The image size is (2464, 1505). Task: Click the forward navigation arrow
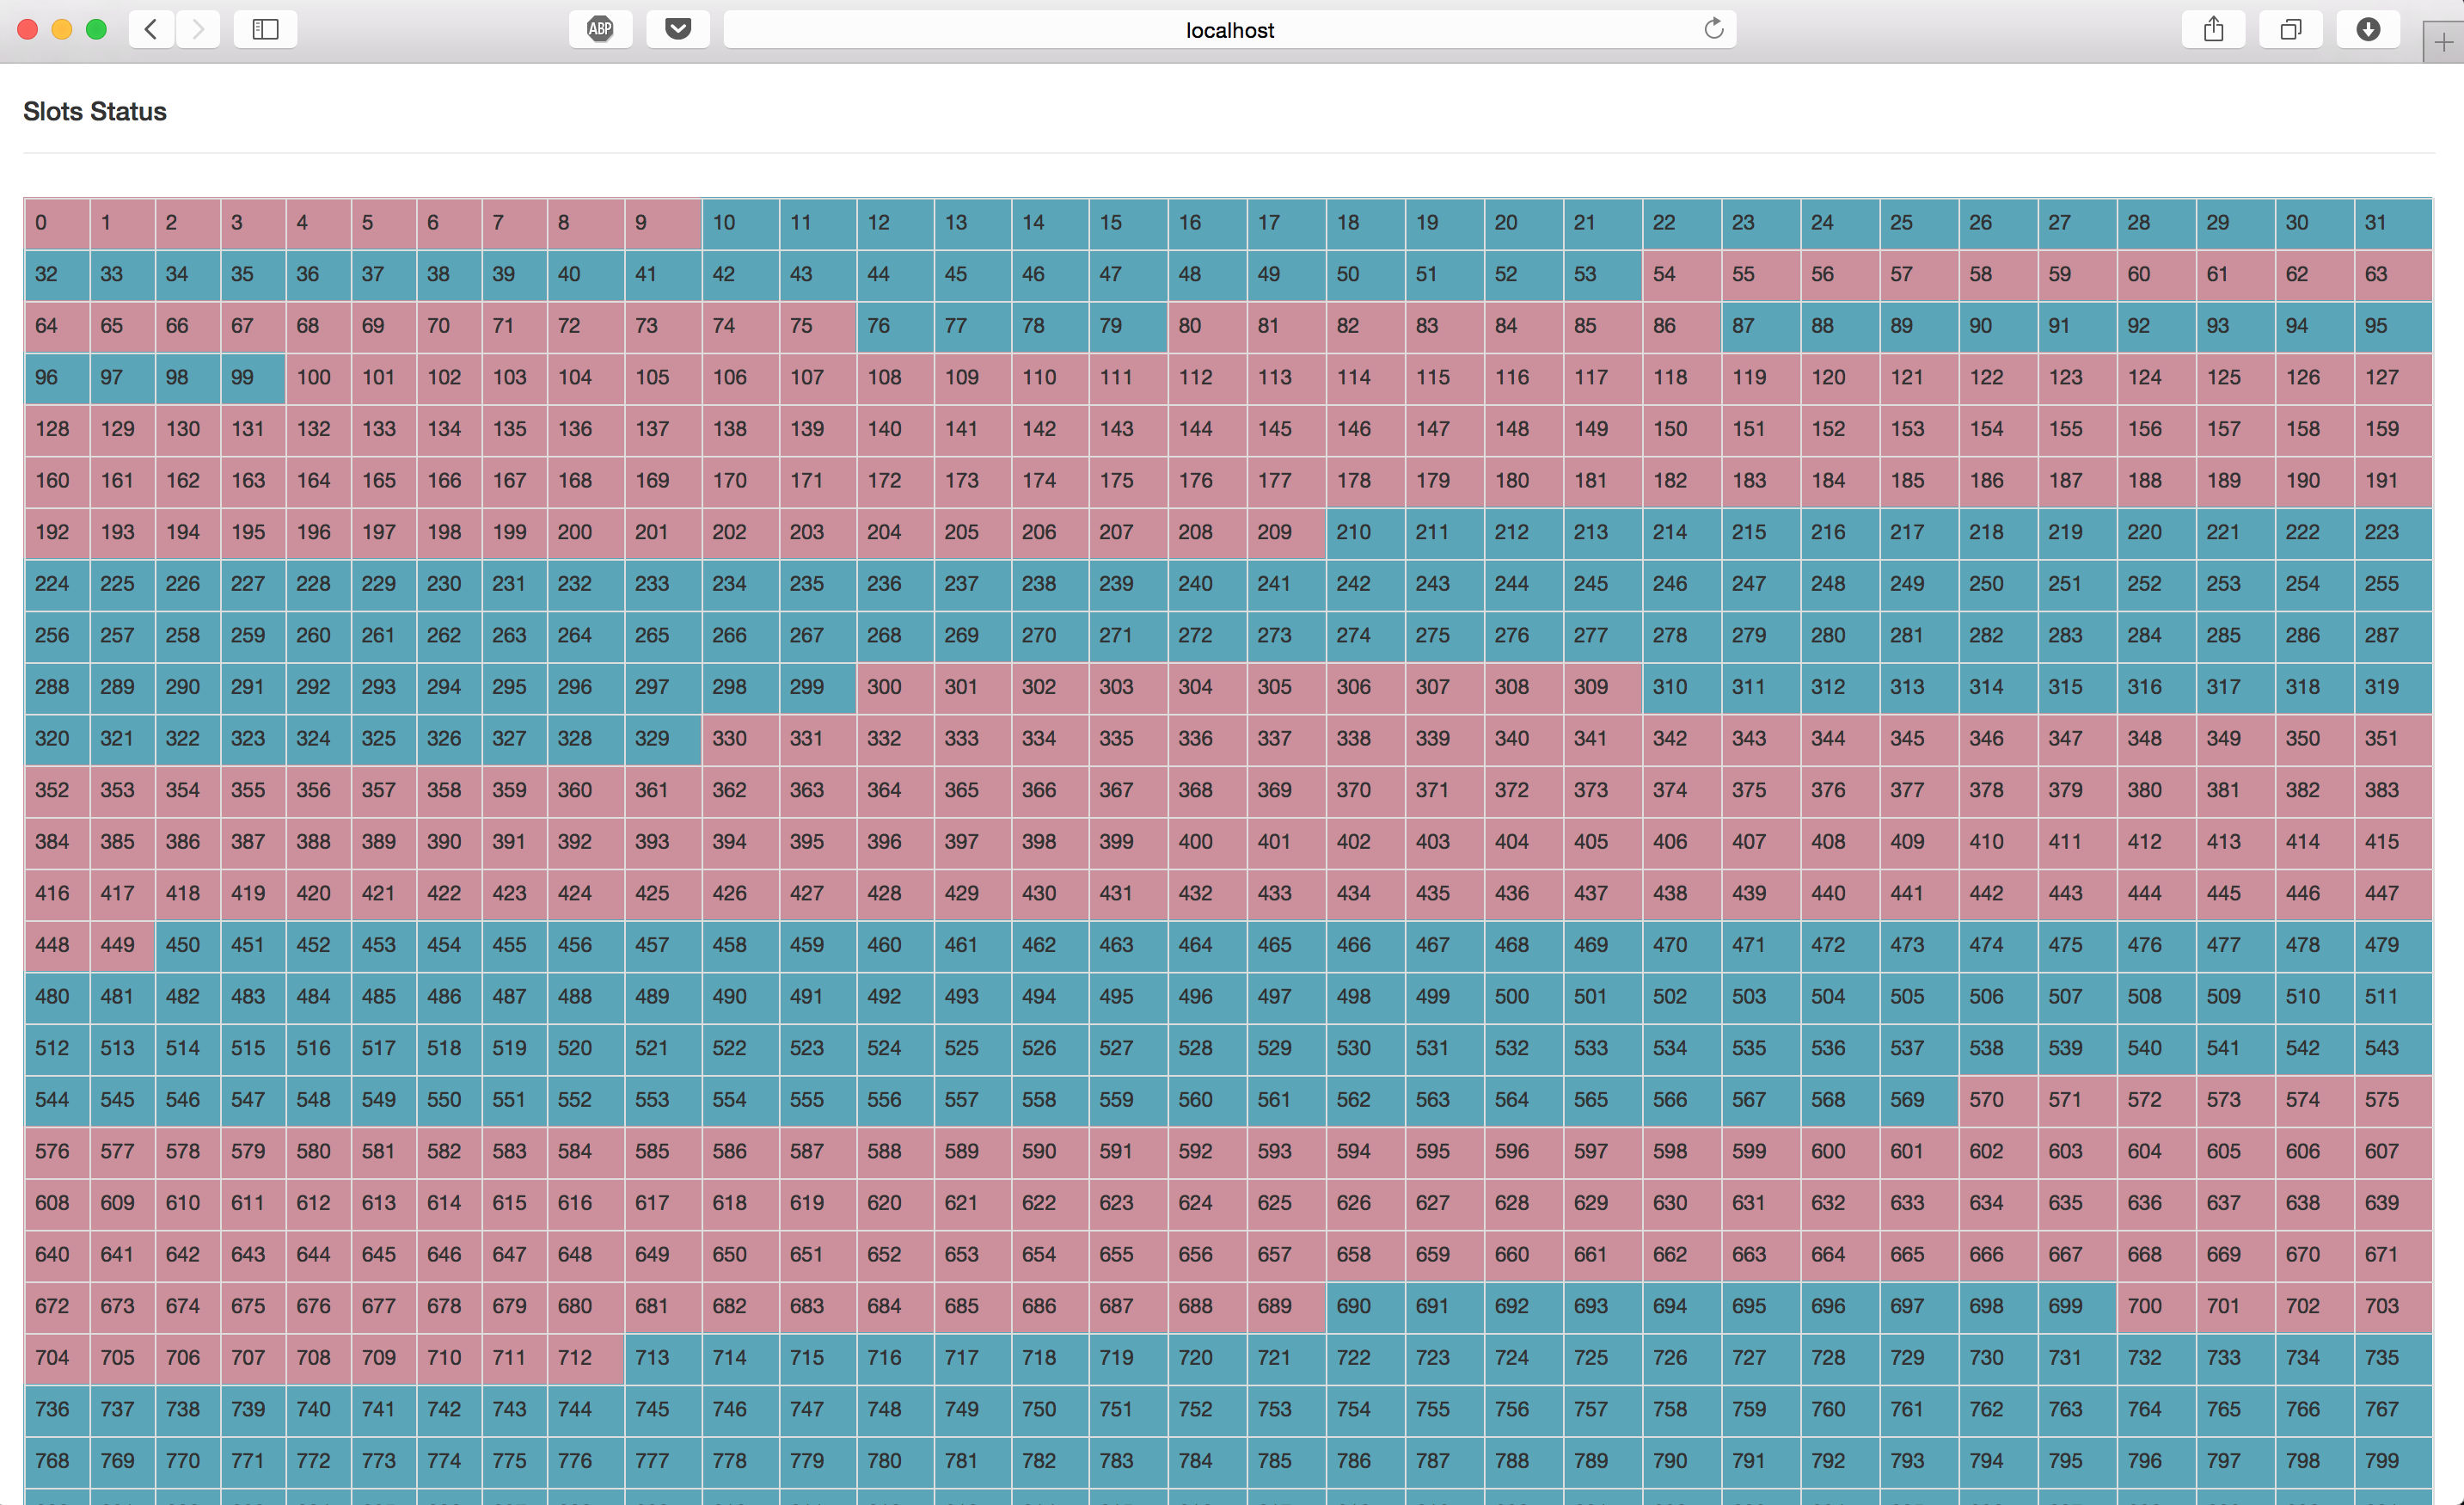click(198, 29)
